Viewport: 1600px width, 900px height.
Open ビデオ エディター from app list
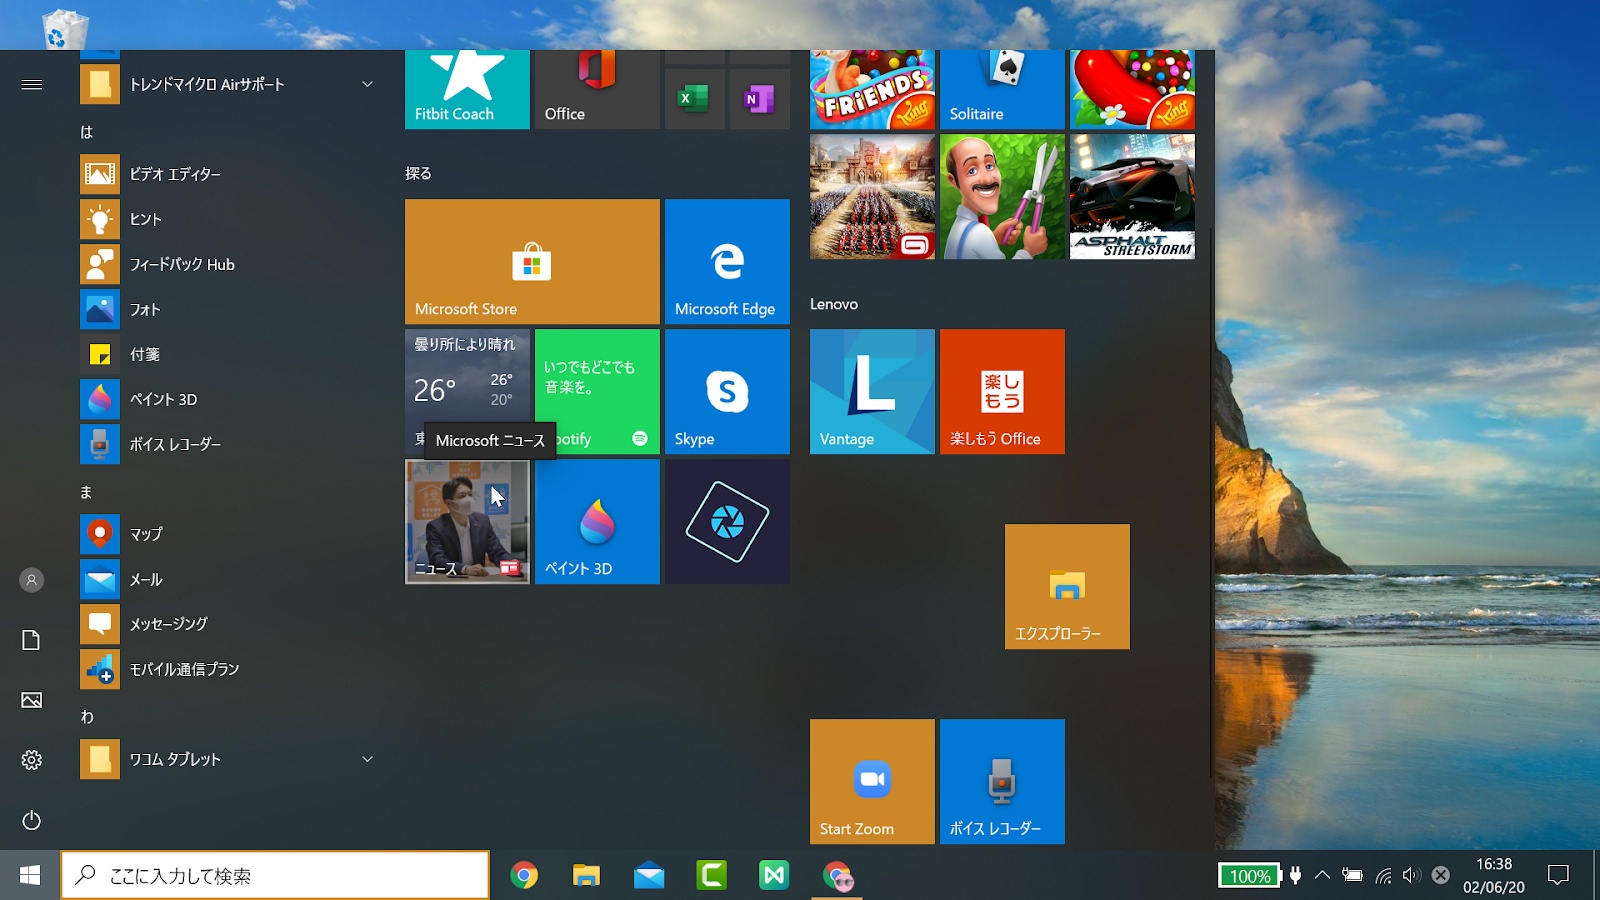[x=230, y=175]
